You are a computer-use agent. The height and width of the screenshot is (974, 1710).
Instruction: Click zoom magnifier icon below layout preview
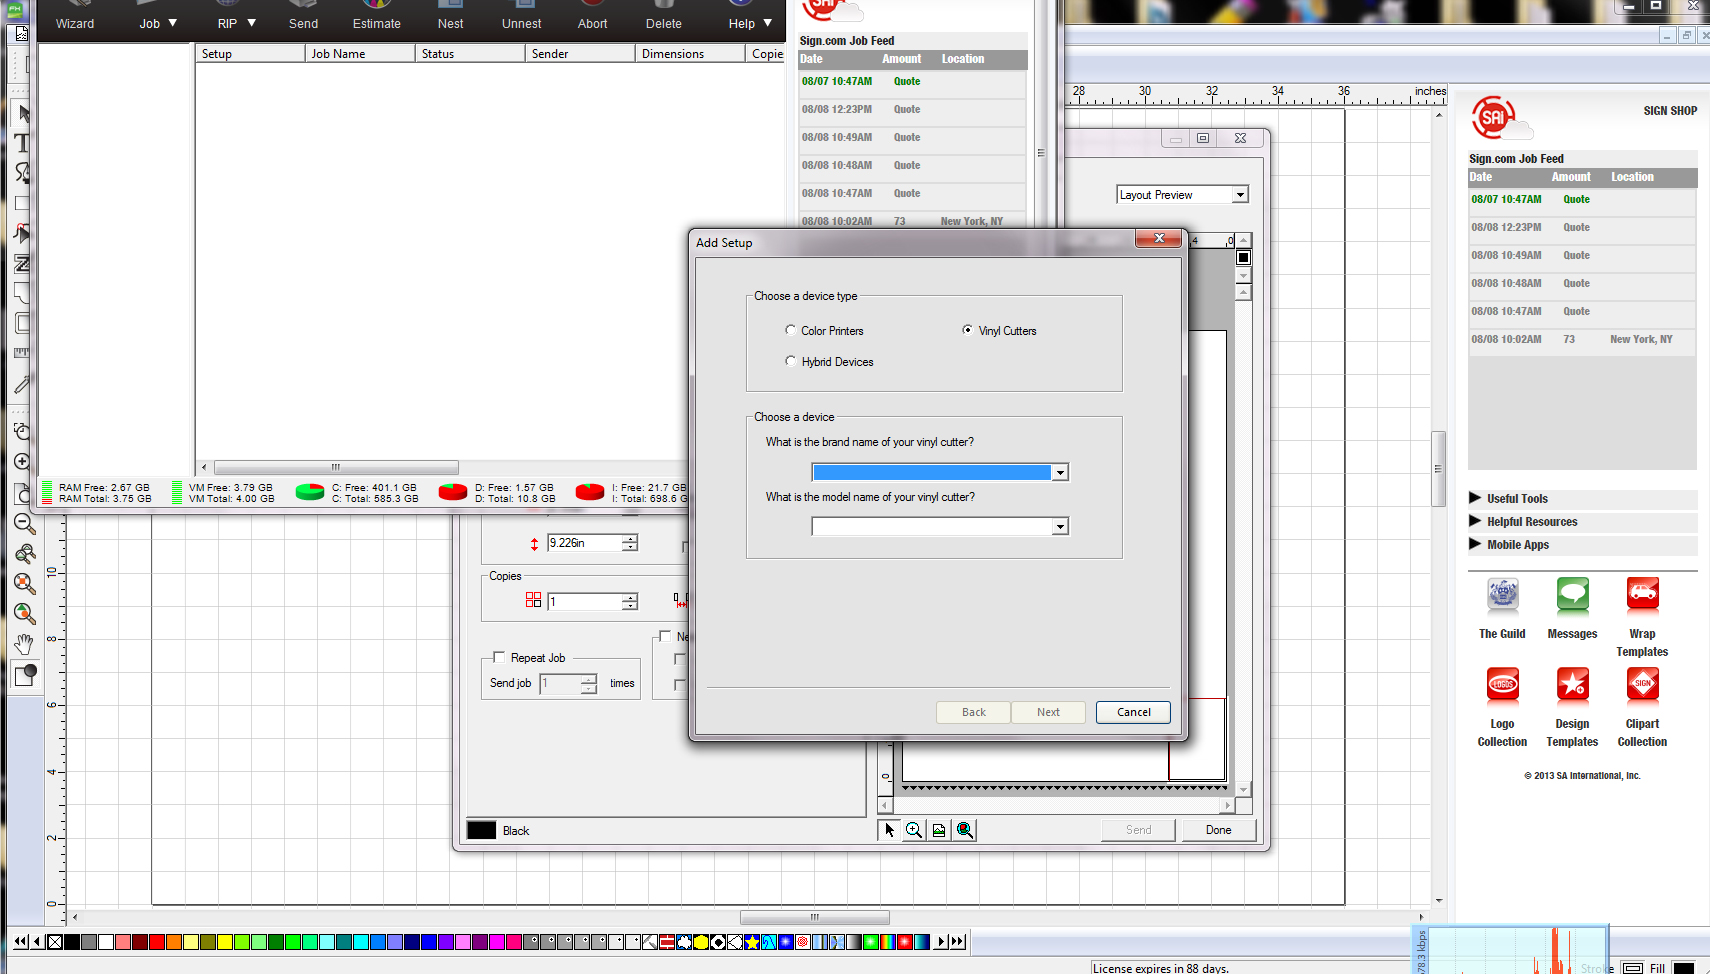click(x=914, y=830)
